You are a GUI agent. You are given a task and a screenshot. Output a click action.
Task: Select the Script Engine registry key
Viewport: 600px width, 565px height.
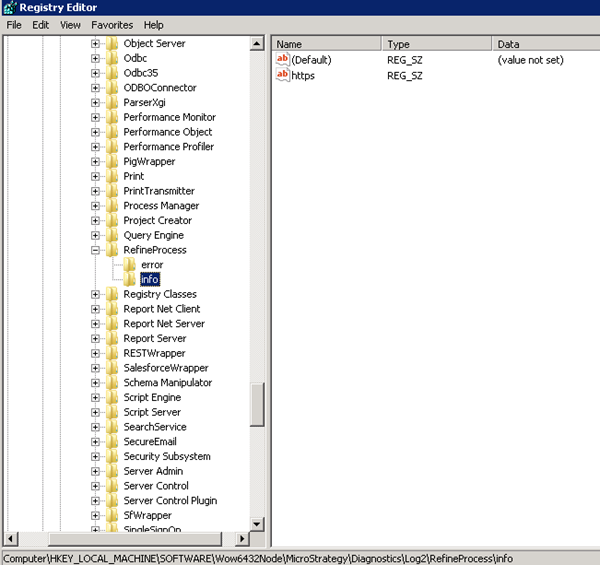point(152,398)
